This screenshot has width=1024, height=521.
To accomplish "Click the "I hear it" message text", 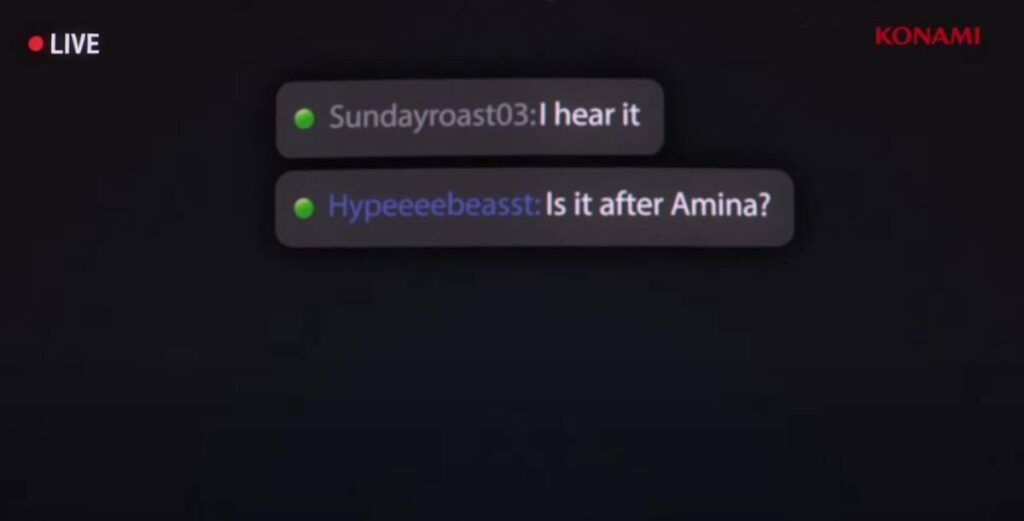I will 589,116.
